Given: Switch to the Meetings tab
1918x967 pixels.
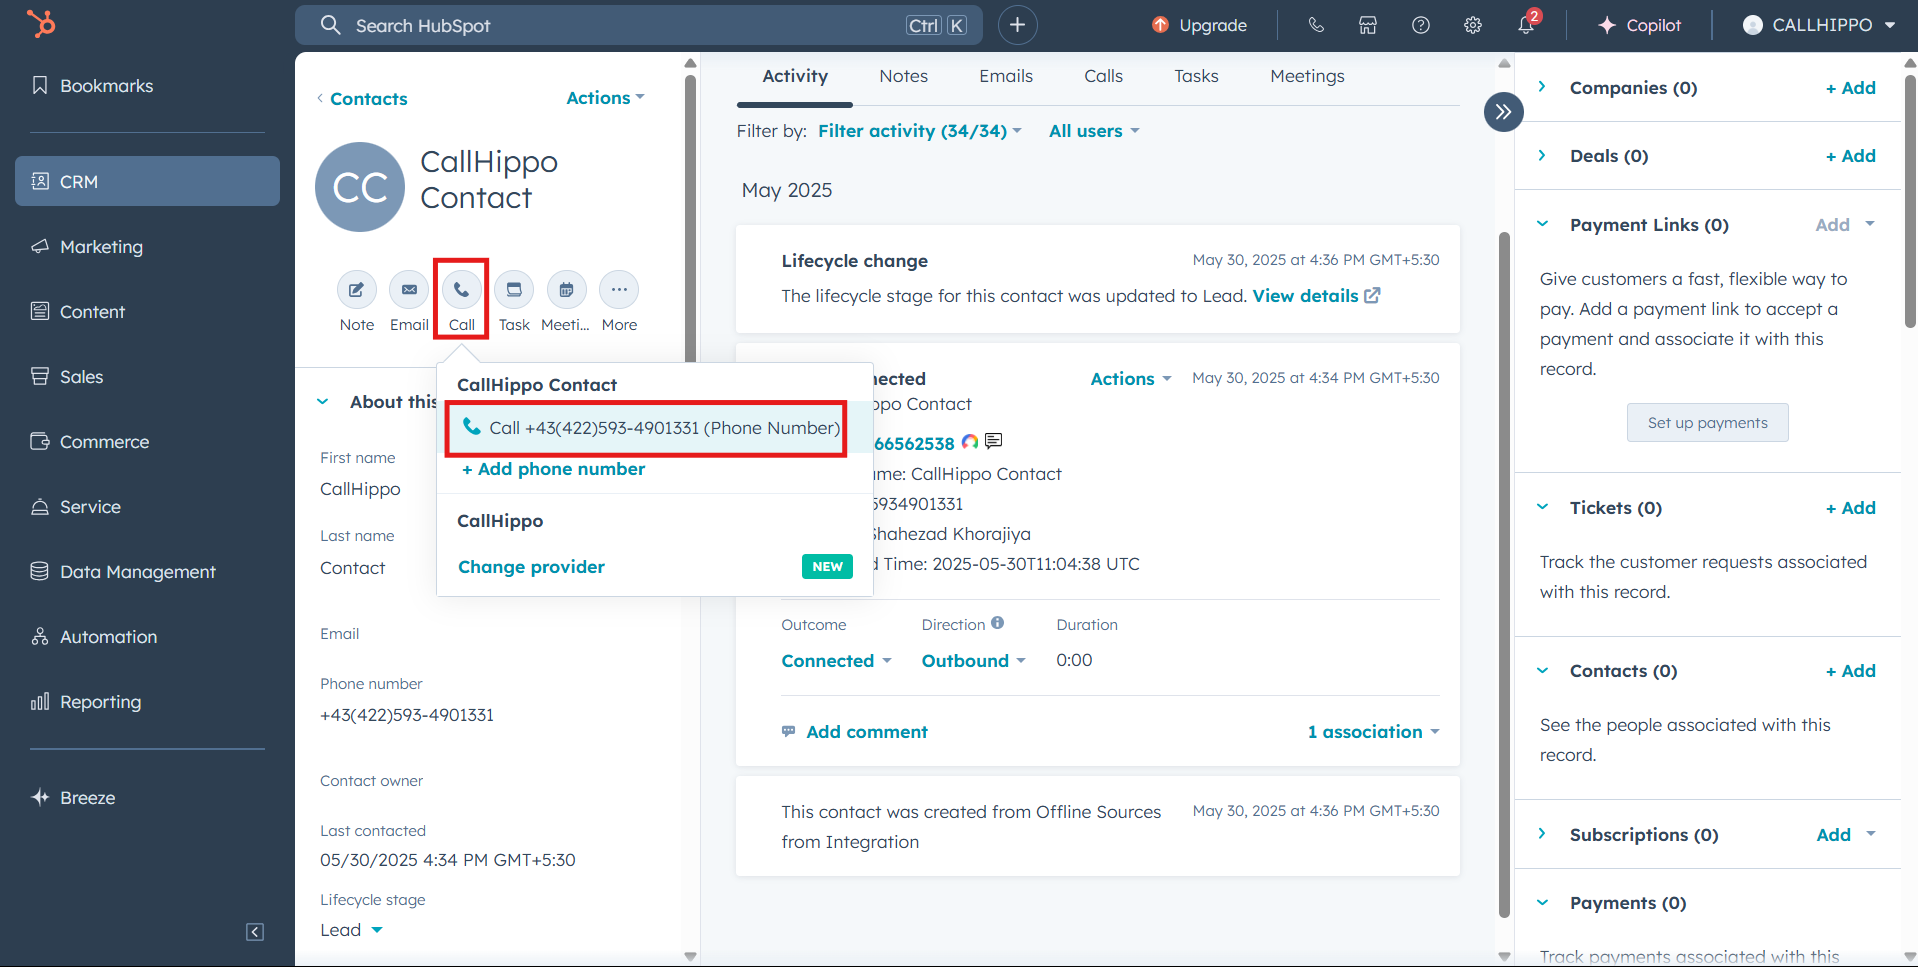Looking at the screenshot, I should click(1307, 76).
